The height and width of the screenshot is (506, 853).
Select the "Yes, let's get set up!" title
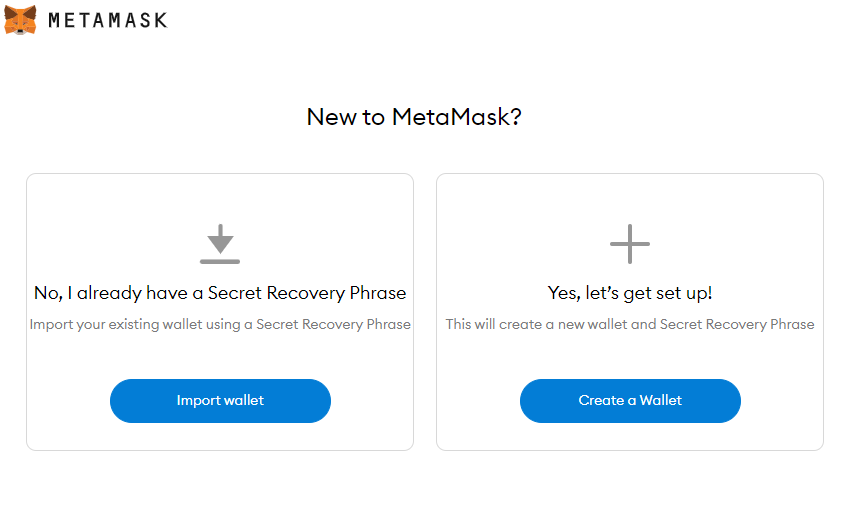coord(630,293)
